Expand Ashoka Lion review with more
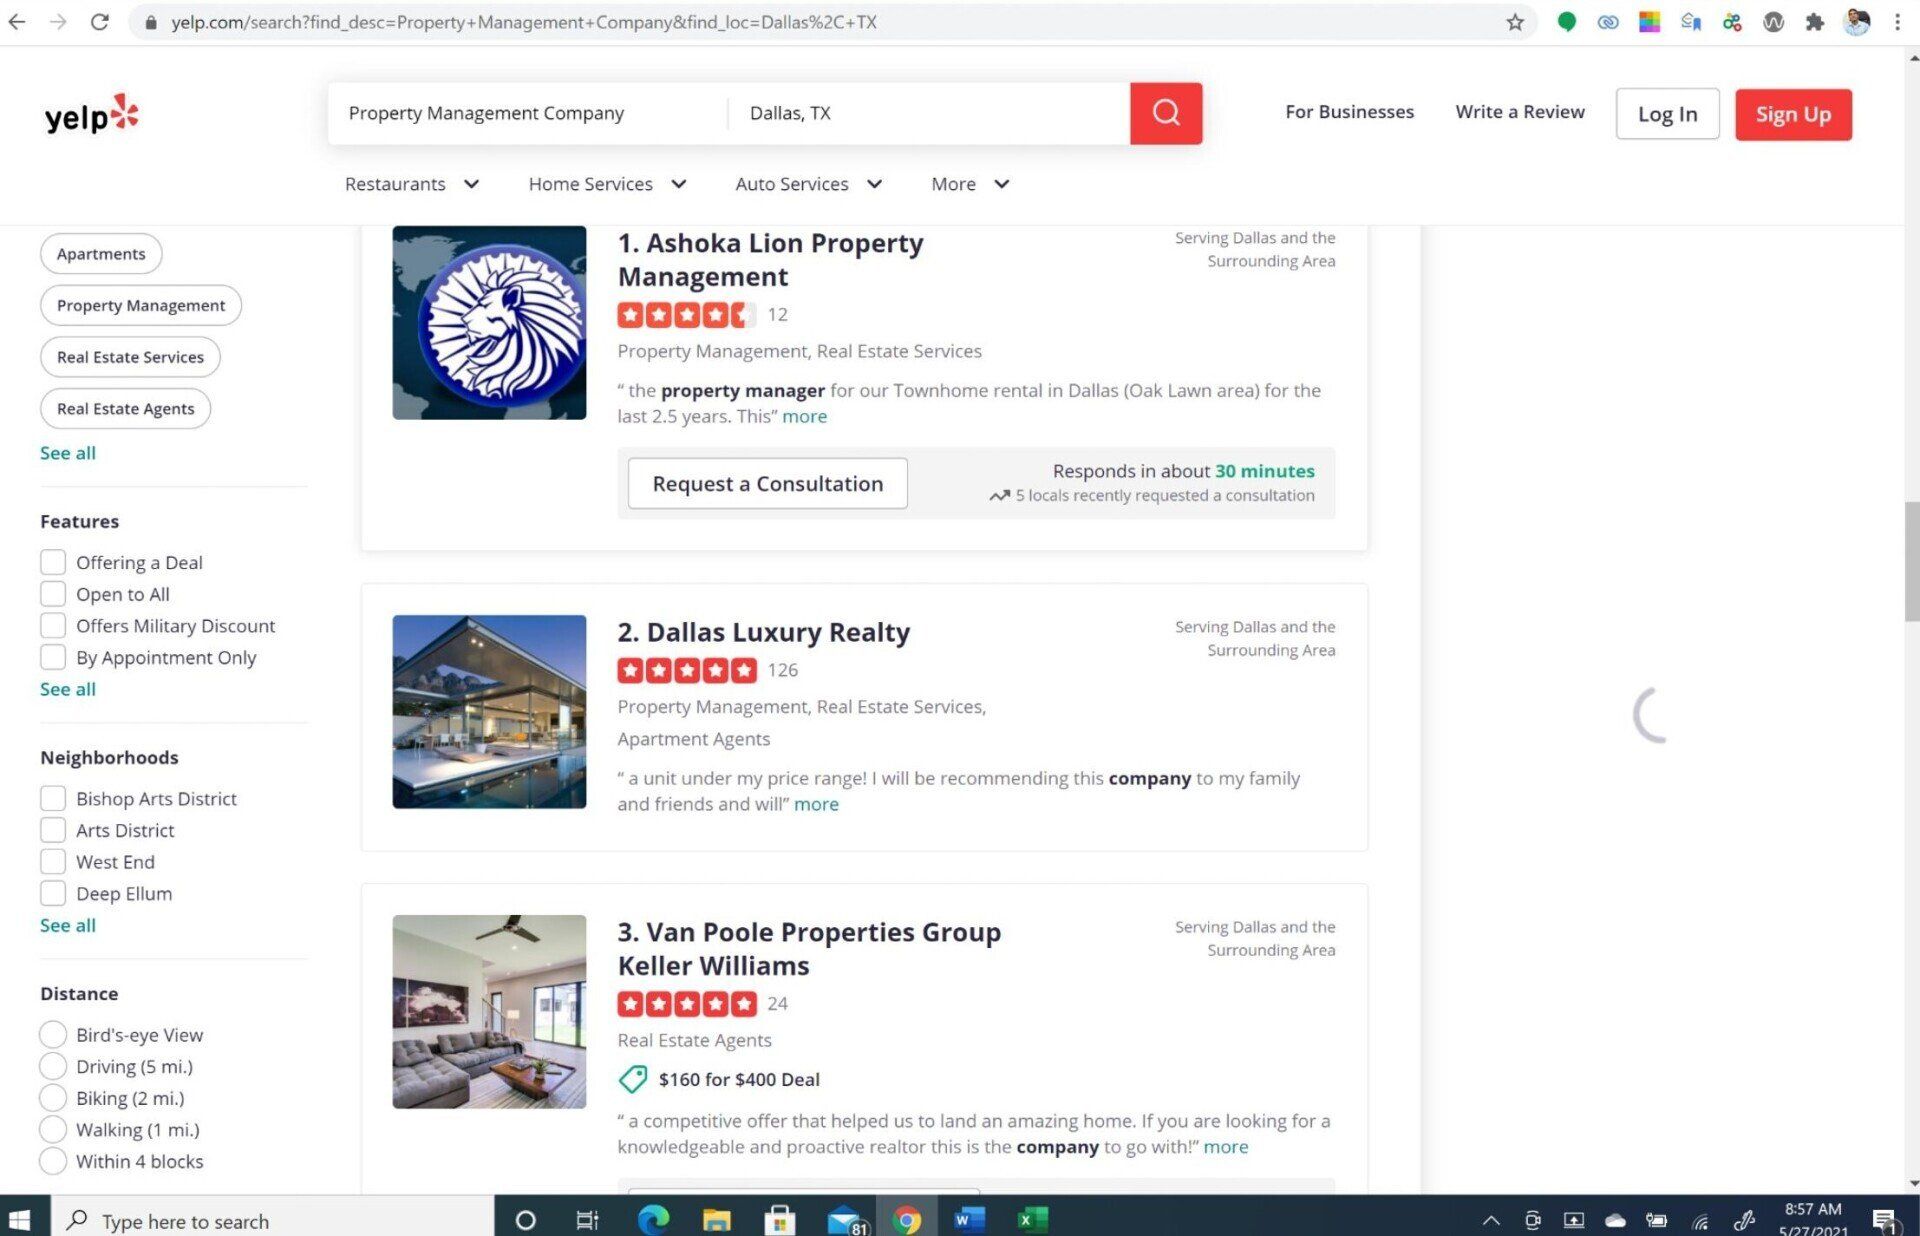The width and height of the screenshot is (1920, 1236). pos(804,416)
